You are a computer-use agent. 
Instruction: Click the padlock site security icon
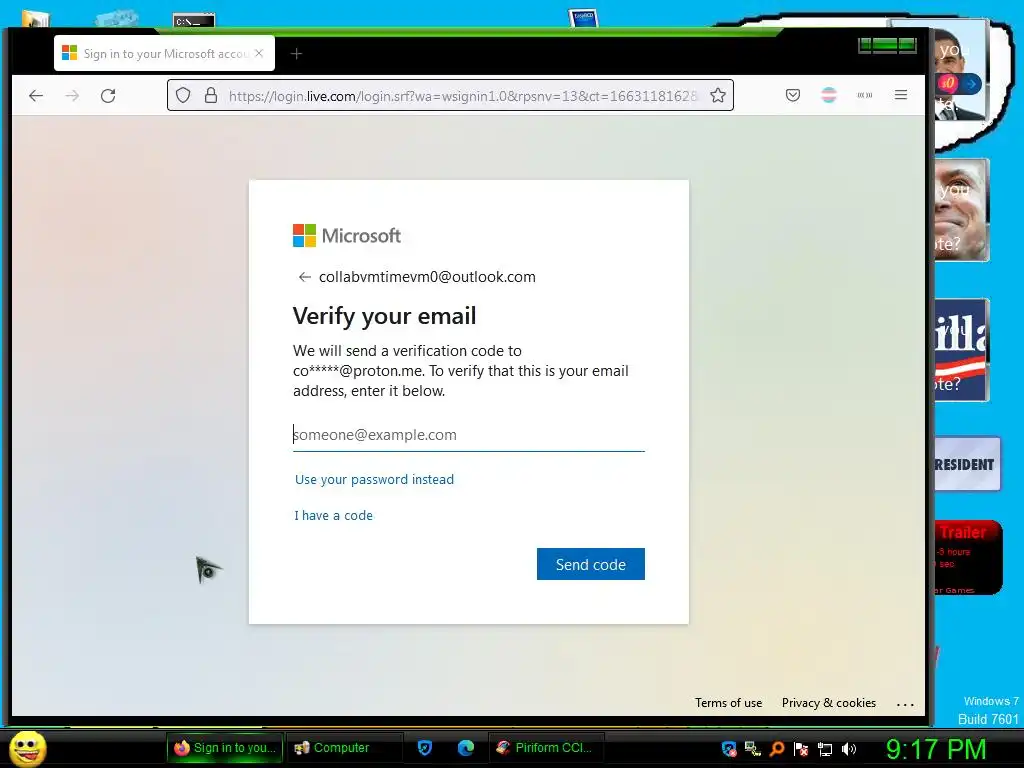point(211,95)
